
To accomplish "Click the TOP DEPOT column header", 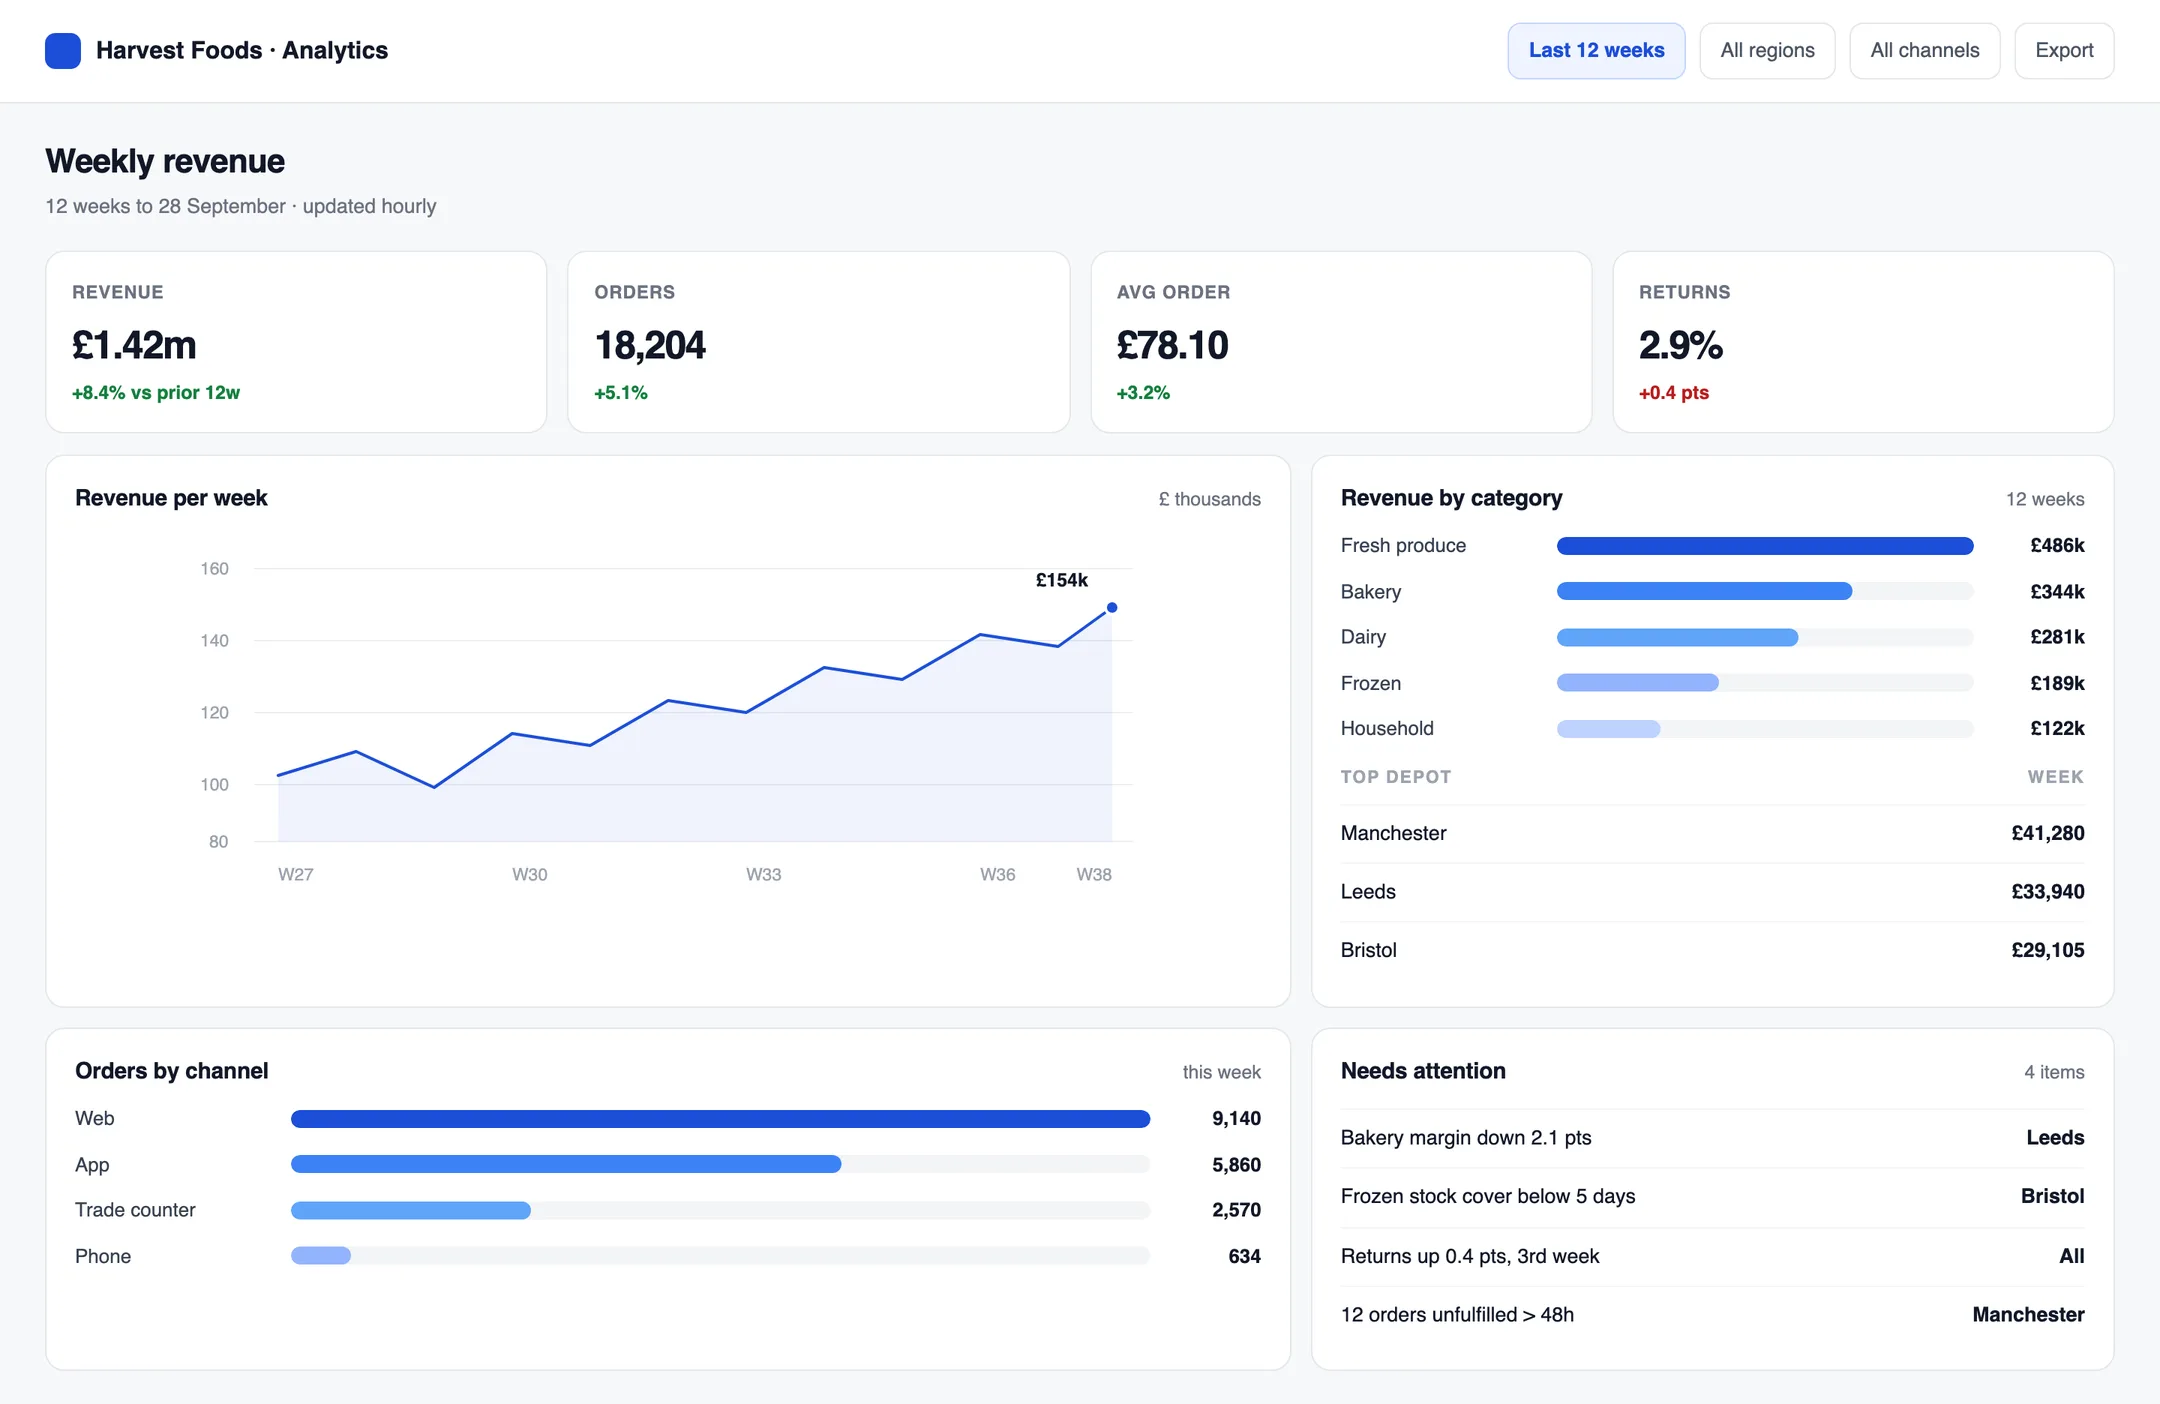I will 1396,777.
